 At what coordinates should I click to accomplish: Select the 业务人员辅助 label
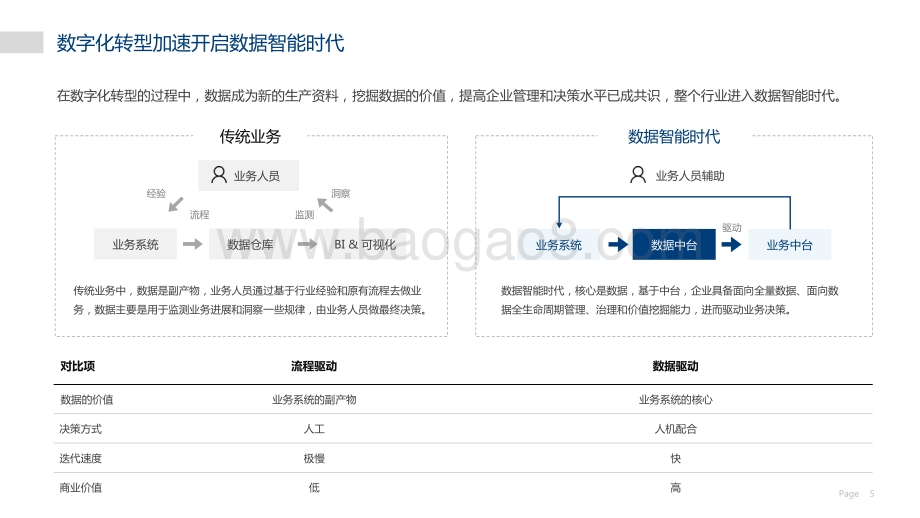click(x=690, y=176)
